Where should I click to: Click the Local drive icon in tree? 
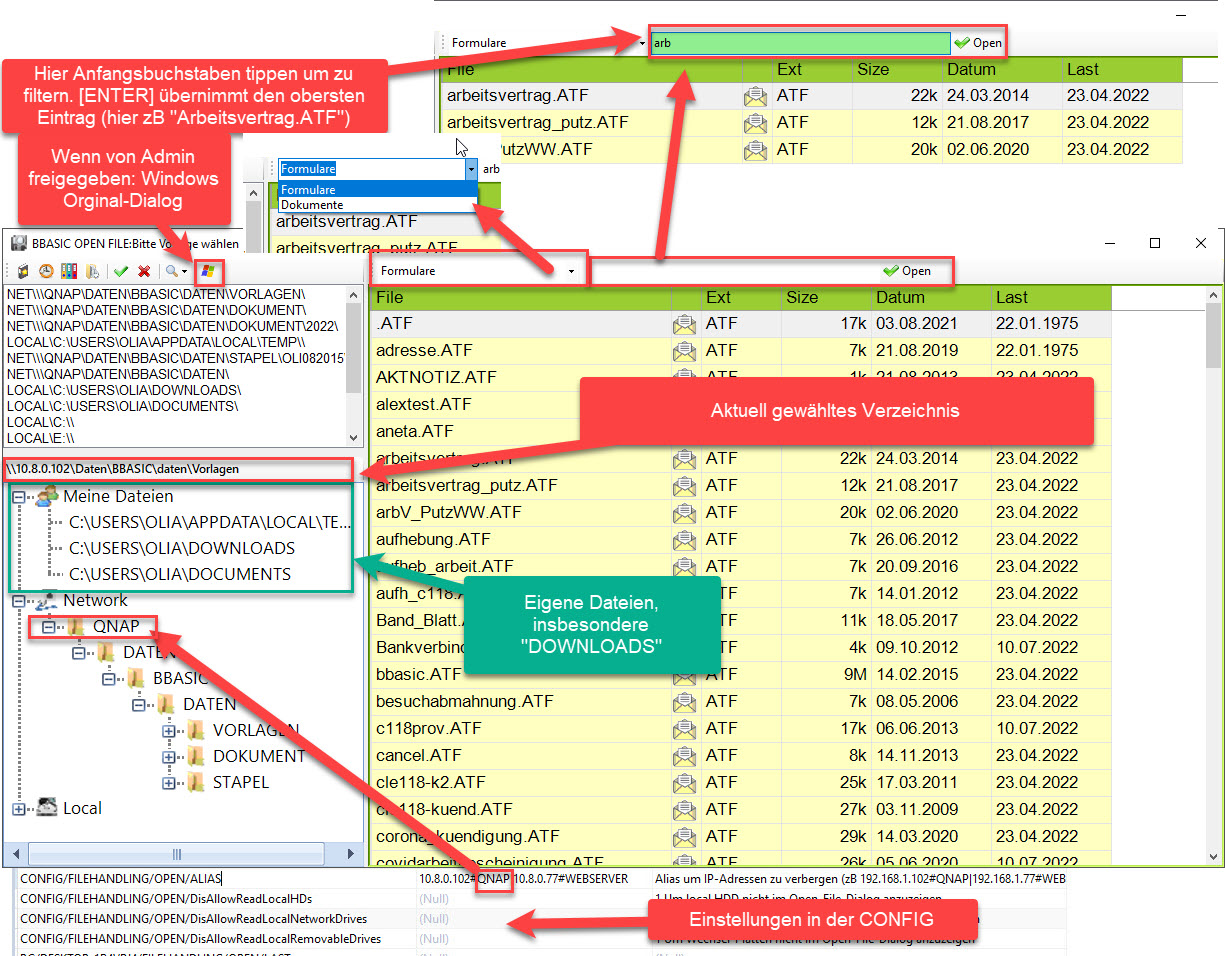click(46, 808)
